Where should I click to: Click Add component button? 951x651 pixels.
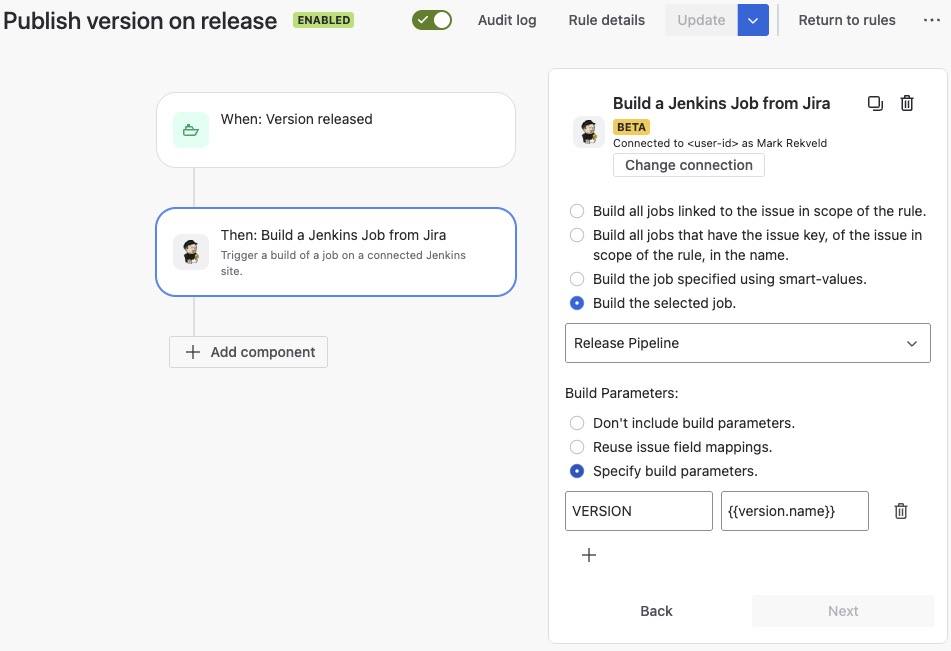248,352
